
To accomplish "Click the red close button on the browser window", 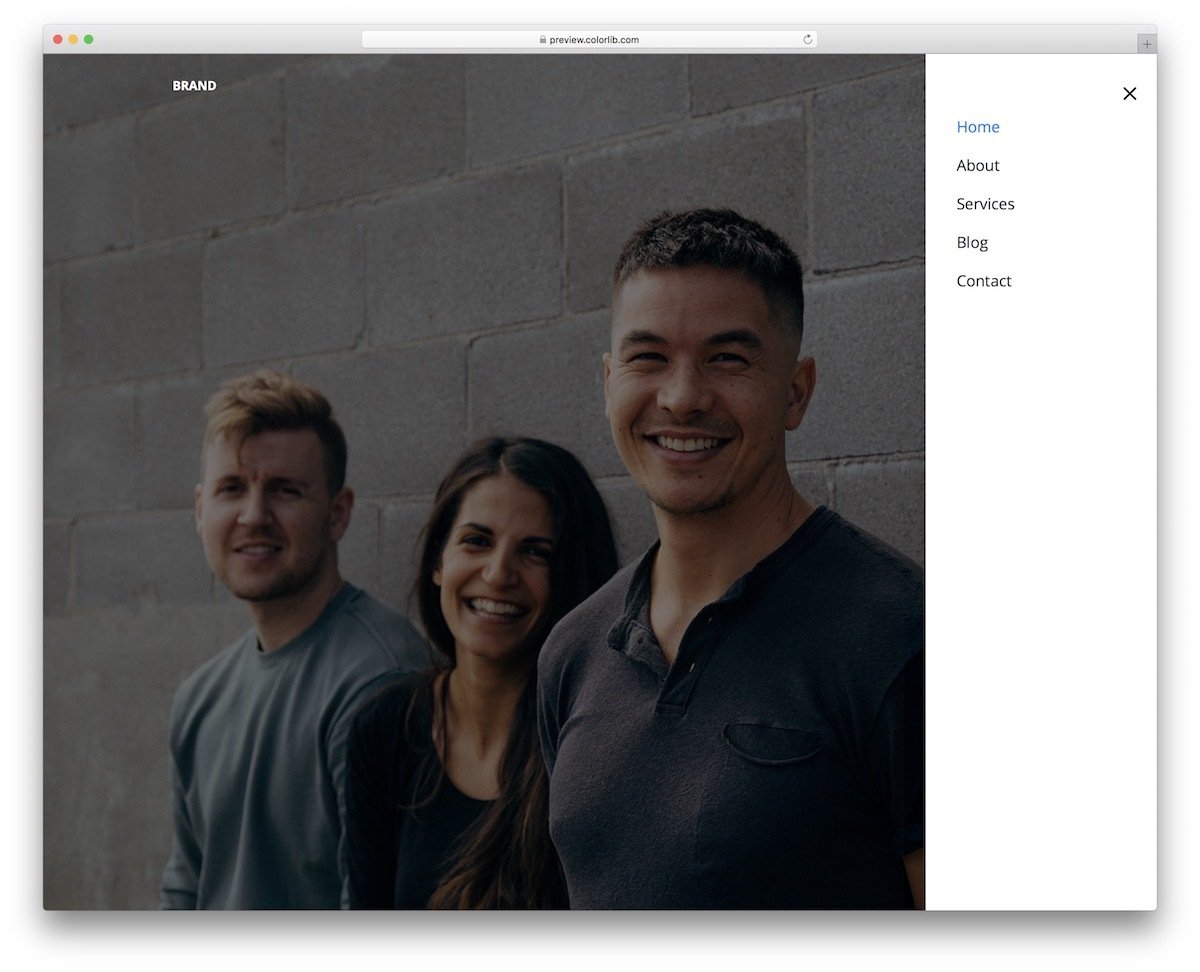I will tap(57, 39).
